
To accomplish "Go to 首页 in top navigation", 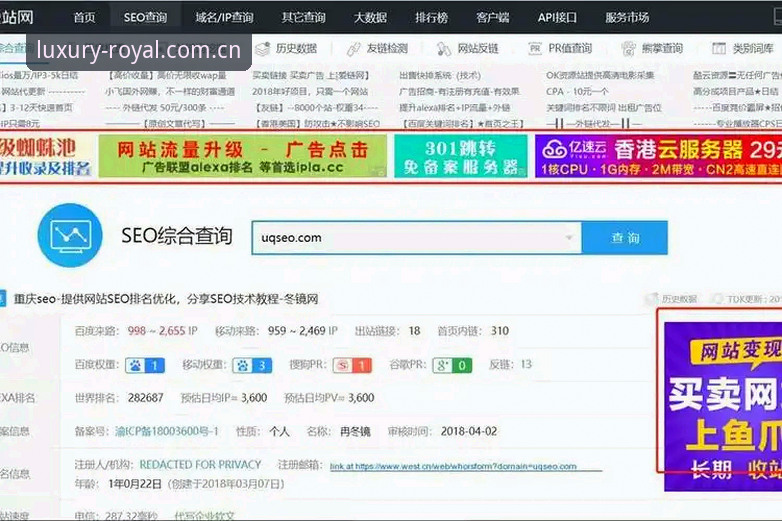I will pos(84,17).
